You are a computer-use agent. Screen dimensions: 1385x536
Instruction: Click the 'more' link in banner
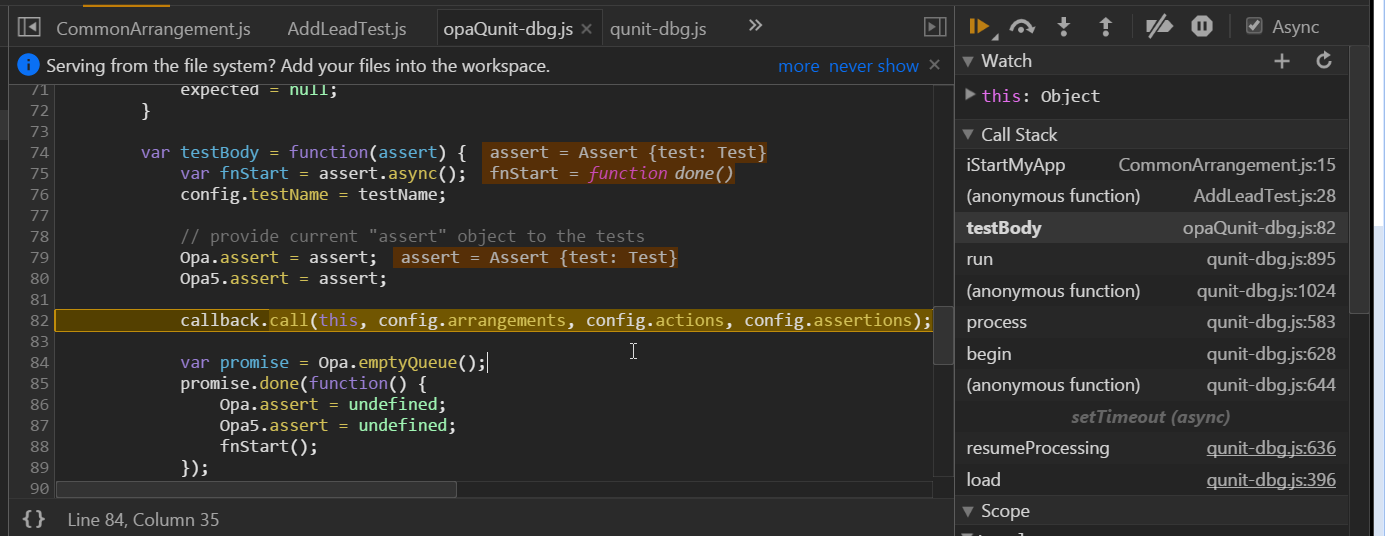point(799,66)
